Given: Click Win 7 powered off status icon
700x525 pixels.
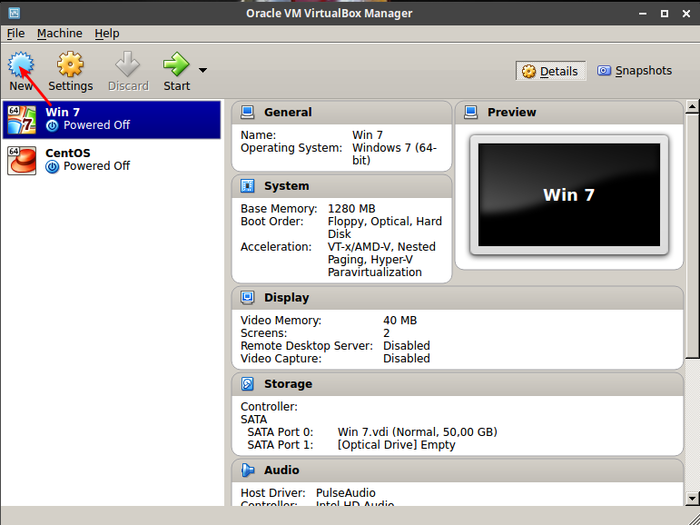Looking at the screenshot, I should pyautogui.click(x=52, y=126).
